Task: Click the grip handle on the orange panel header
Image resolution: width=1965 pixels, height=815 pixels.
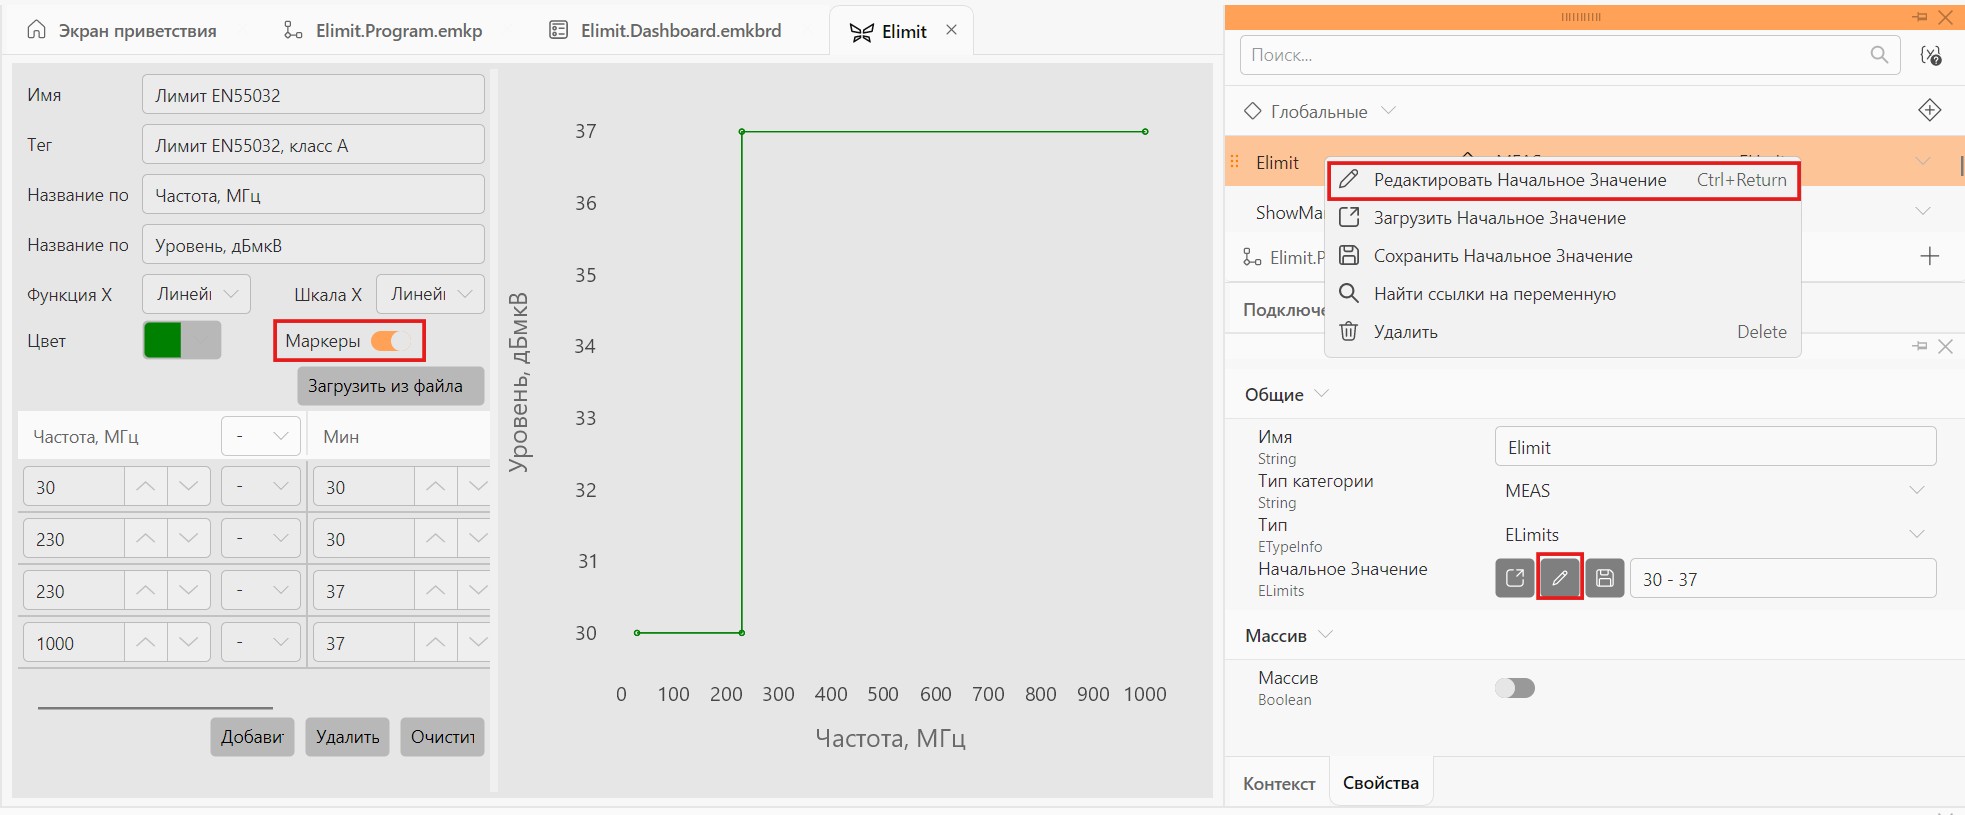Action: click(1580, 17)
